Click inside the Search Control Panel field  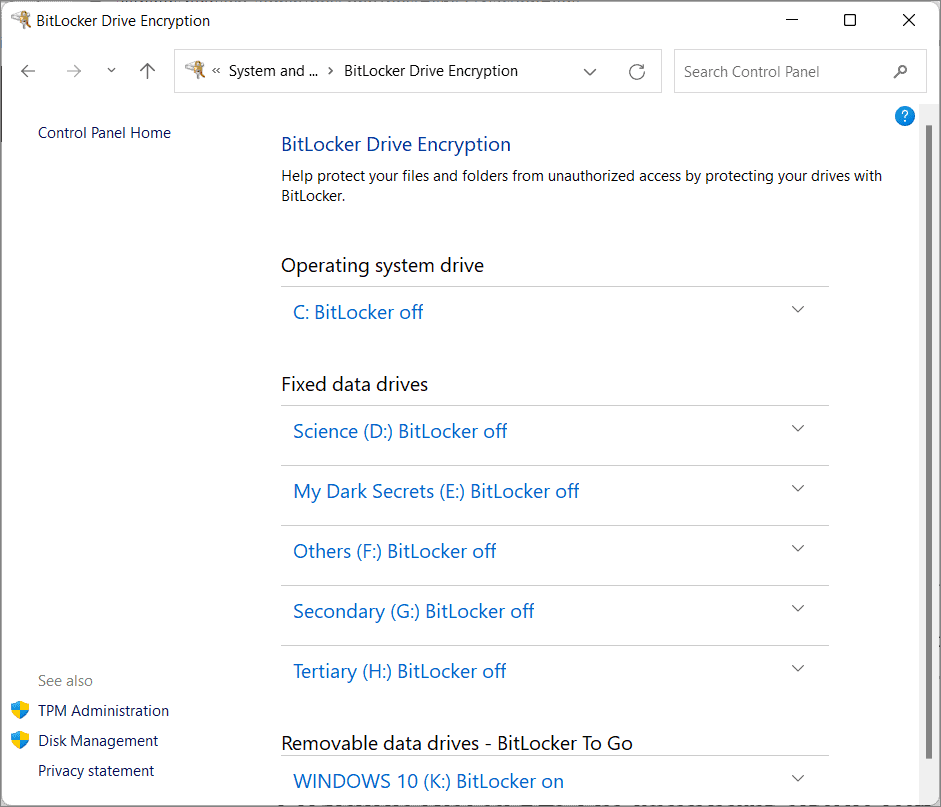[780, 71]
